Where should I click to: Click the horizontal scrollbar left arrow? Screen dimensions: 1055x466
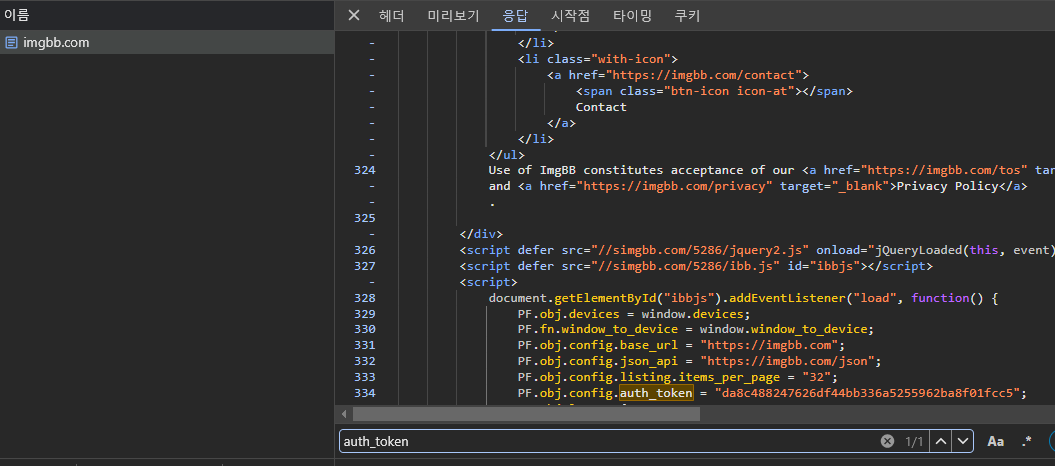(344, 414)
